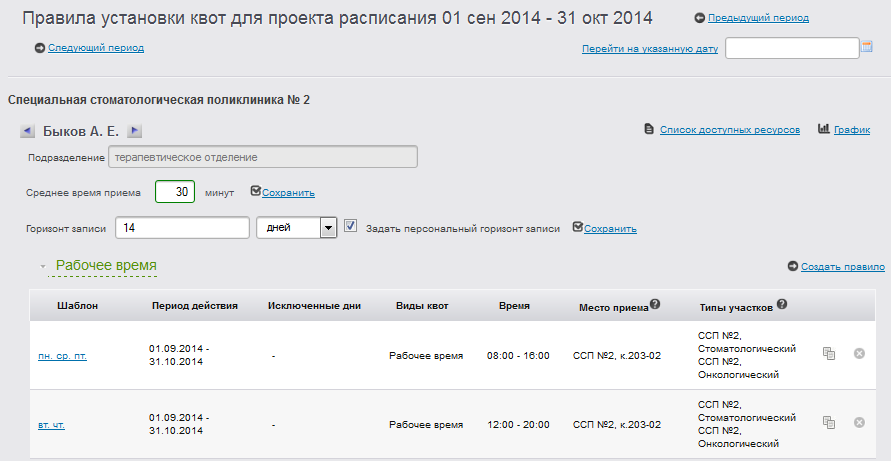Click the previous period arrow icon

(700, 18)
